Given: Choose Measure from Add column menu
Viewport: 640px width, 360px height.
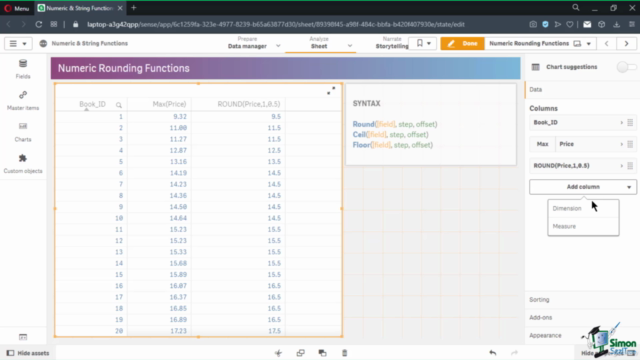Looking at the screenshot, I should [x=583, y=226].
